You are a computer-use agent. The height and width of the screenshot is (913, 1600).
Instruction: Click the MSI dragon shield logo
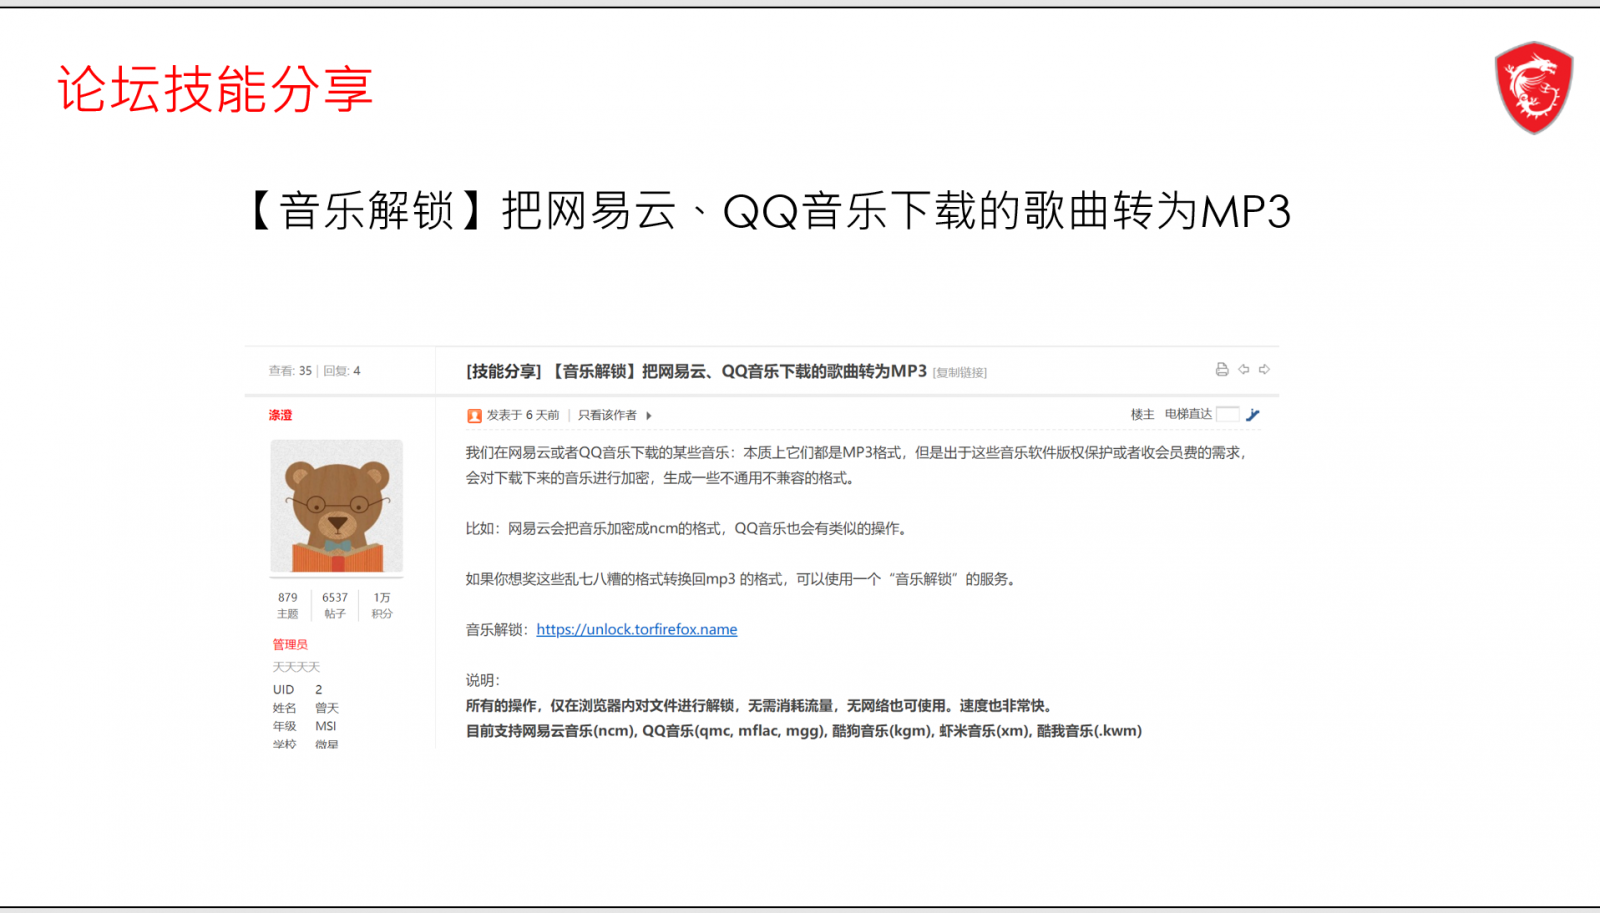pos(1533,87)
